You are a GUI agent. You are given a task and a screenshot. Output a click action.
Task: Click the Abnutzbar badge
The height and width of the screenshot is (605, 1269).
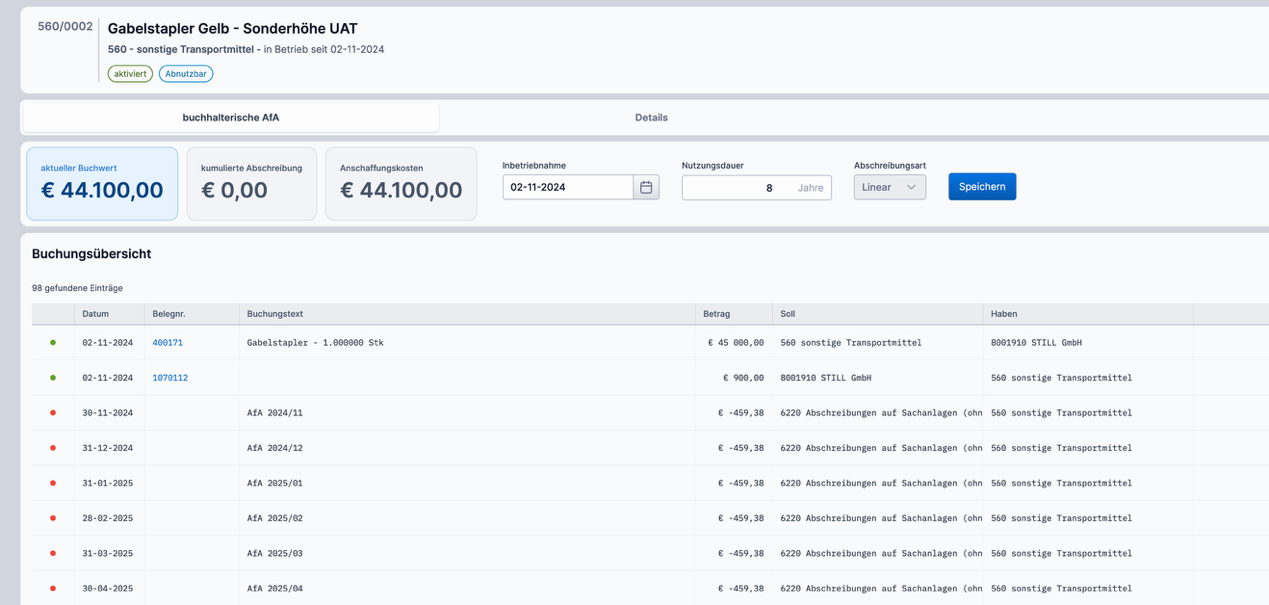186,74
